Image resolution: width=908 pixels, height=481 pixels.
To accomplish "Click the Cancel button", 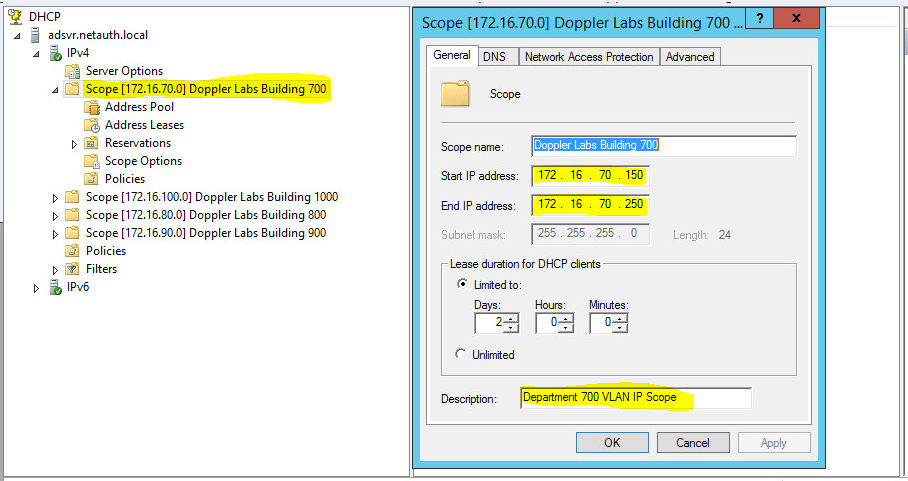I will point(693,443).
